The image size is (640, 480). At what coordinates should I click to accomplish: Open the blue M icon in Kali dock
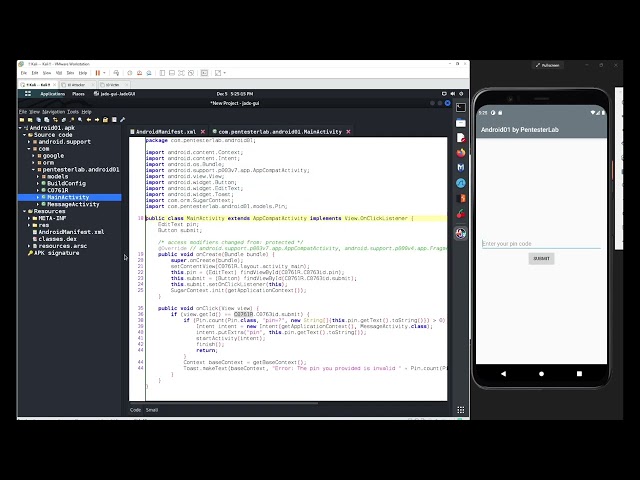coord(461,168)
